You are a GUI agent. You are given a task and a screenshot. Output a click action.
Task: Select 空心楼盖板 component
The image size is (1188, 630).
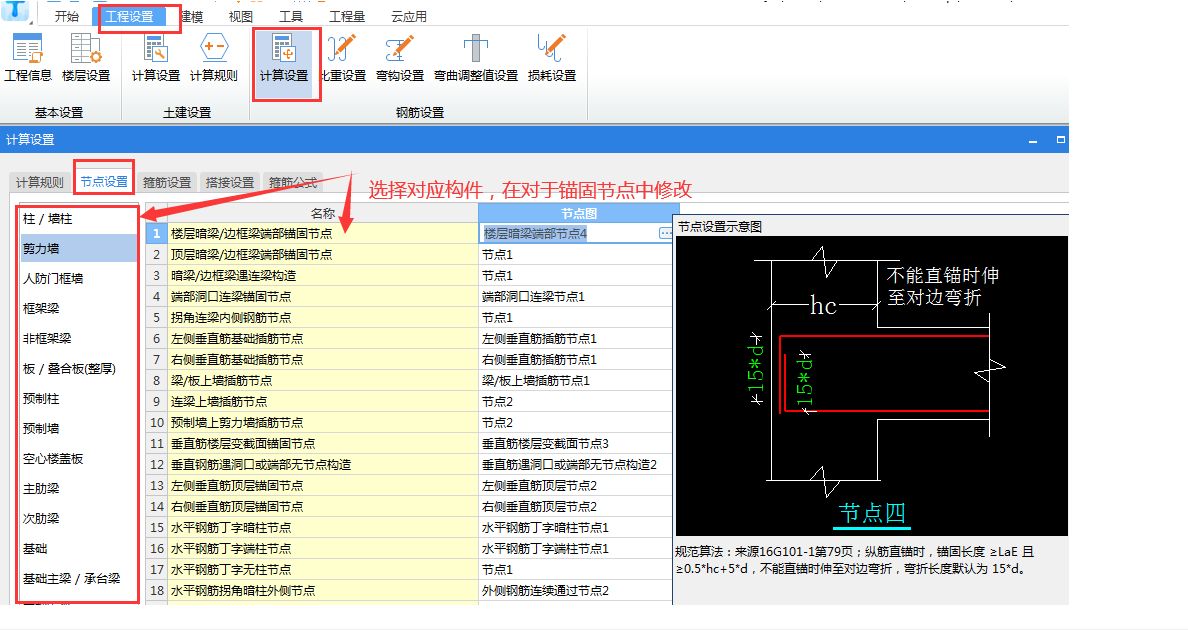pyautogui.click(x=79, y=459)
